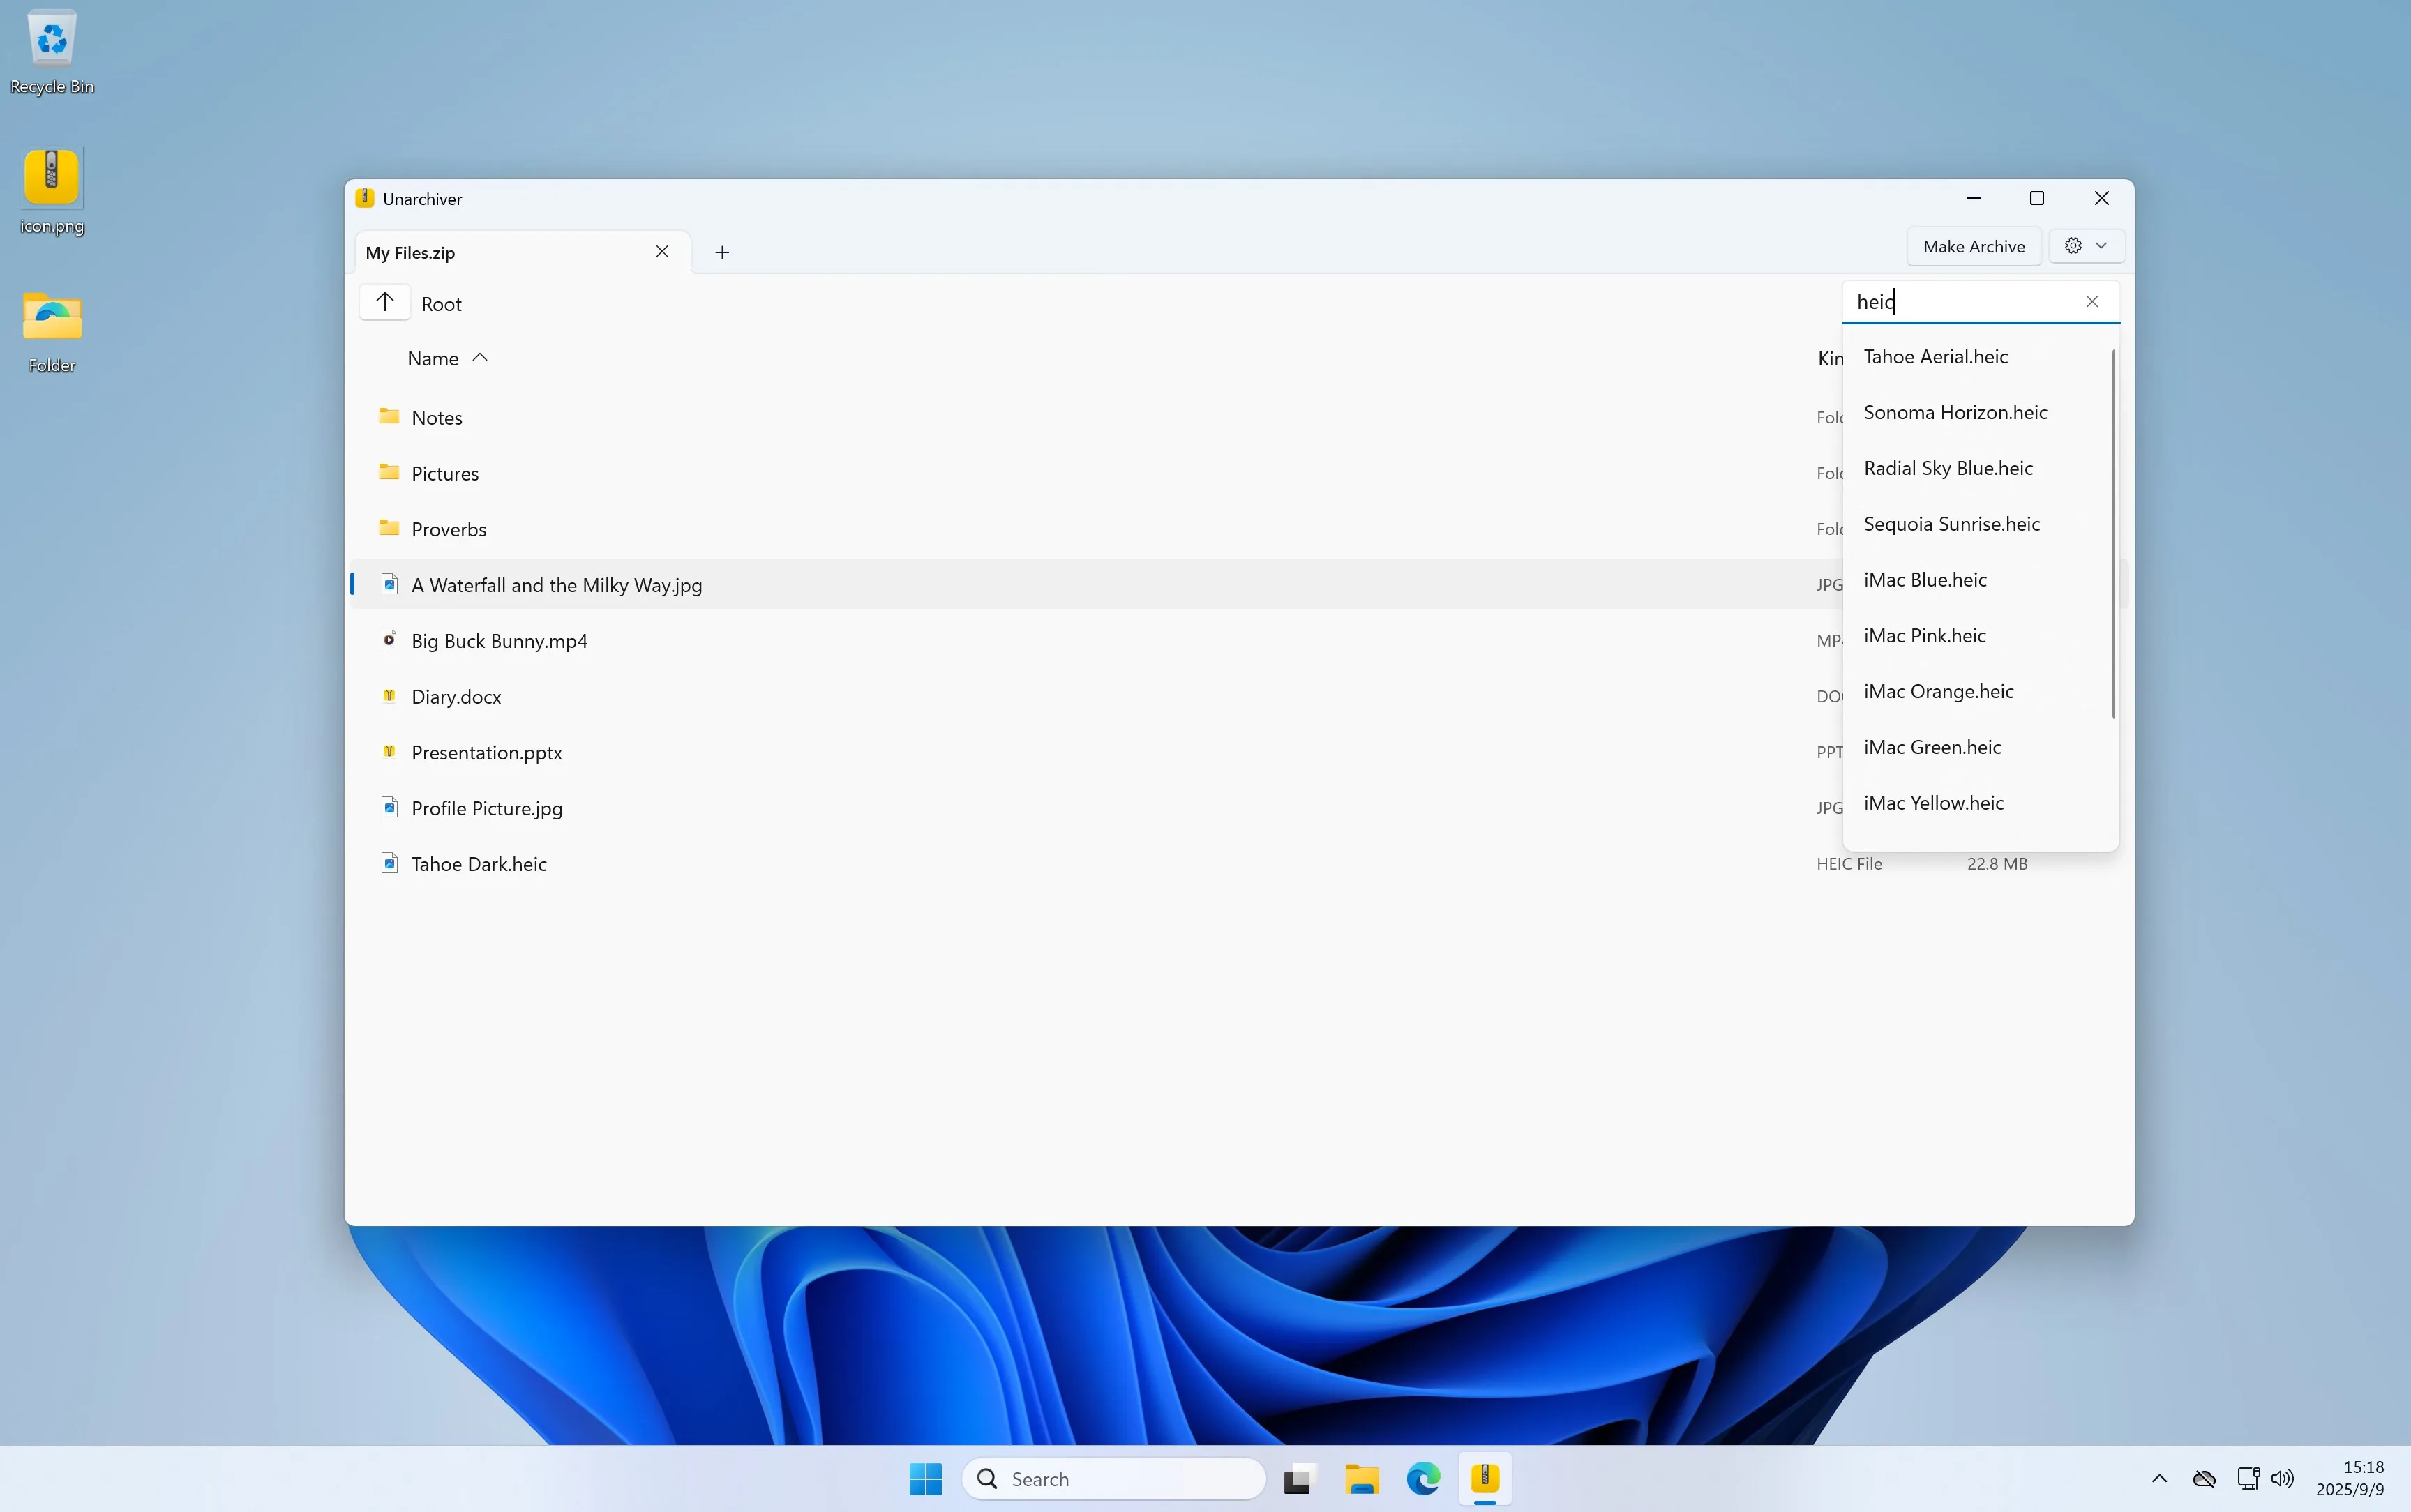
Task: Add a new tab with plus icon
Action: pyautogui.click(x=722, y=253)
